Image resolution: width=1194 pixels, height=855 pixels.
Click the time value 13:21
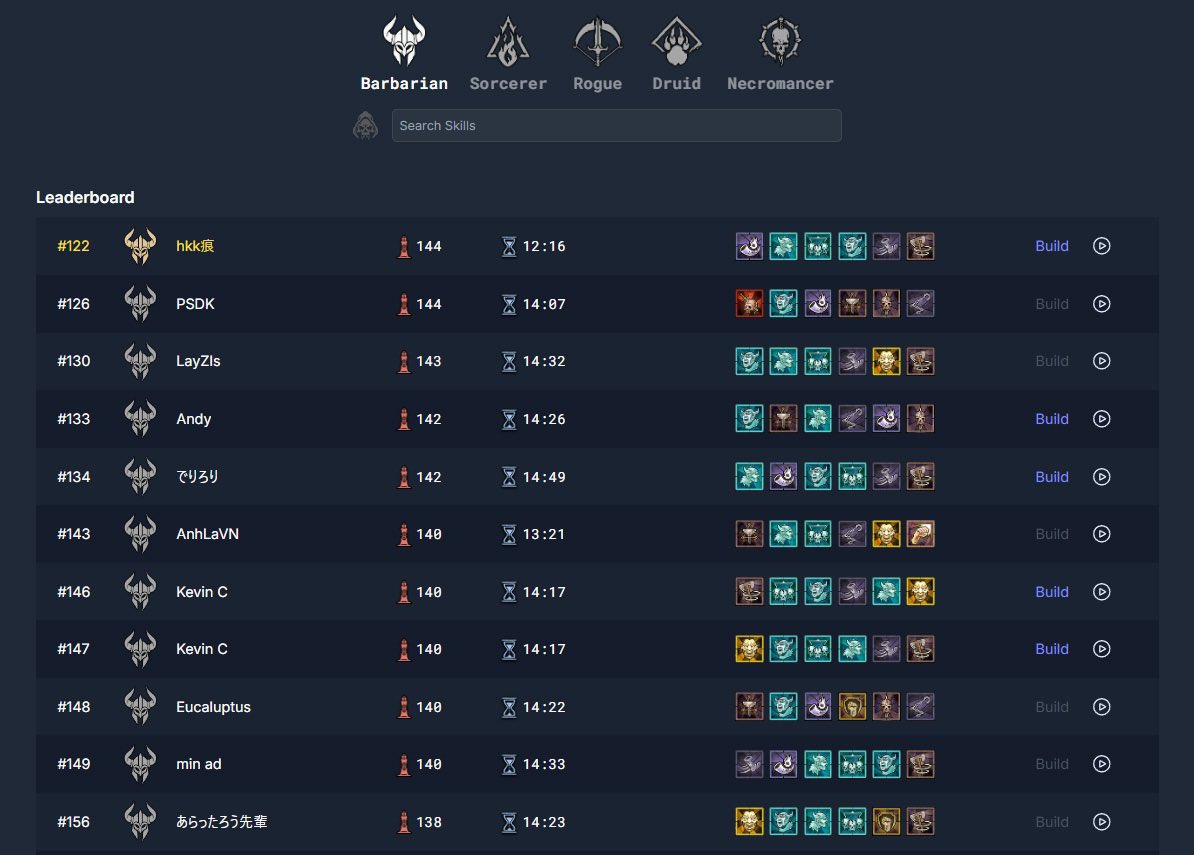(544, 534)
